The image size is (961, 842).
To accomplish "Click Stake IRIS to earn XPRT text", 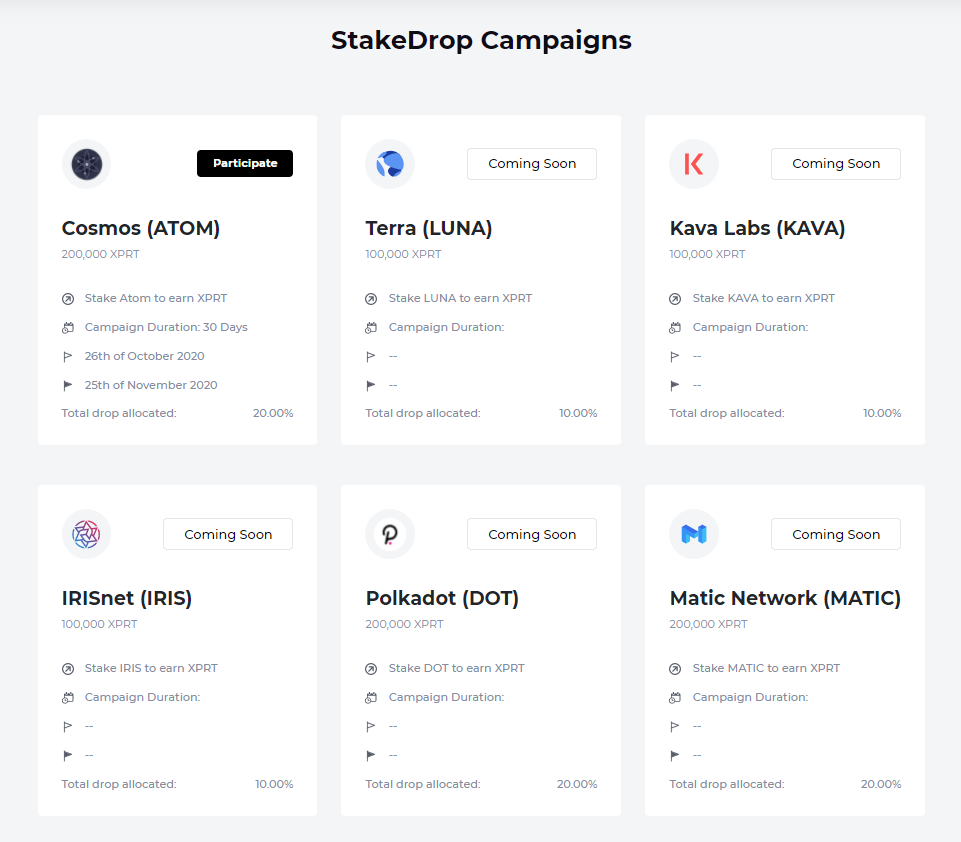I will [151, 669].
